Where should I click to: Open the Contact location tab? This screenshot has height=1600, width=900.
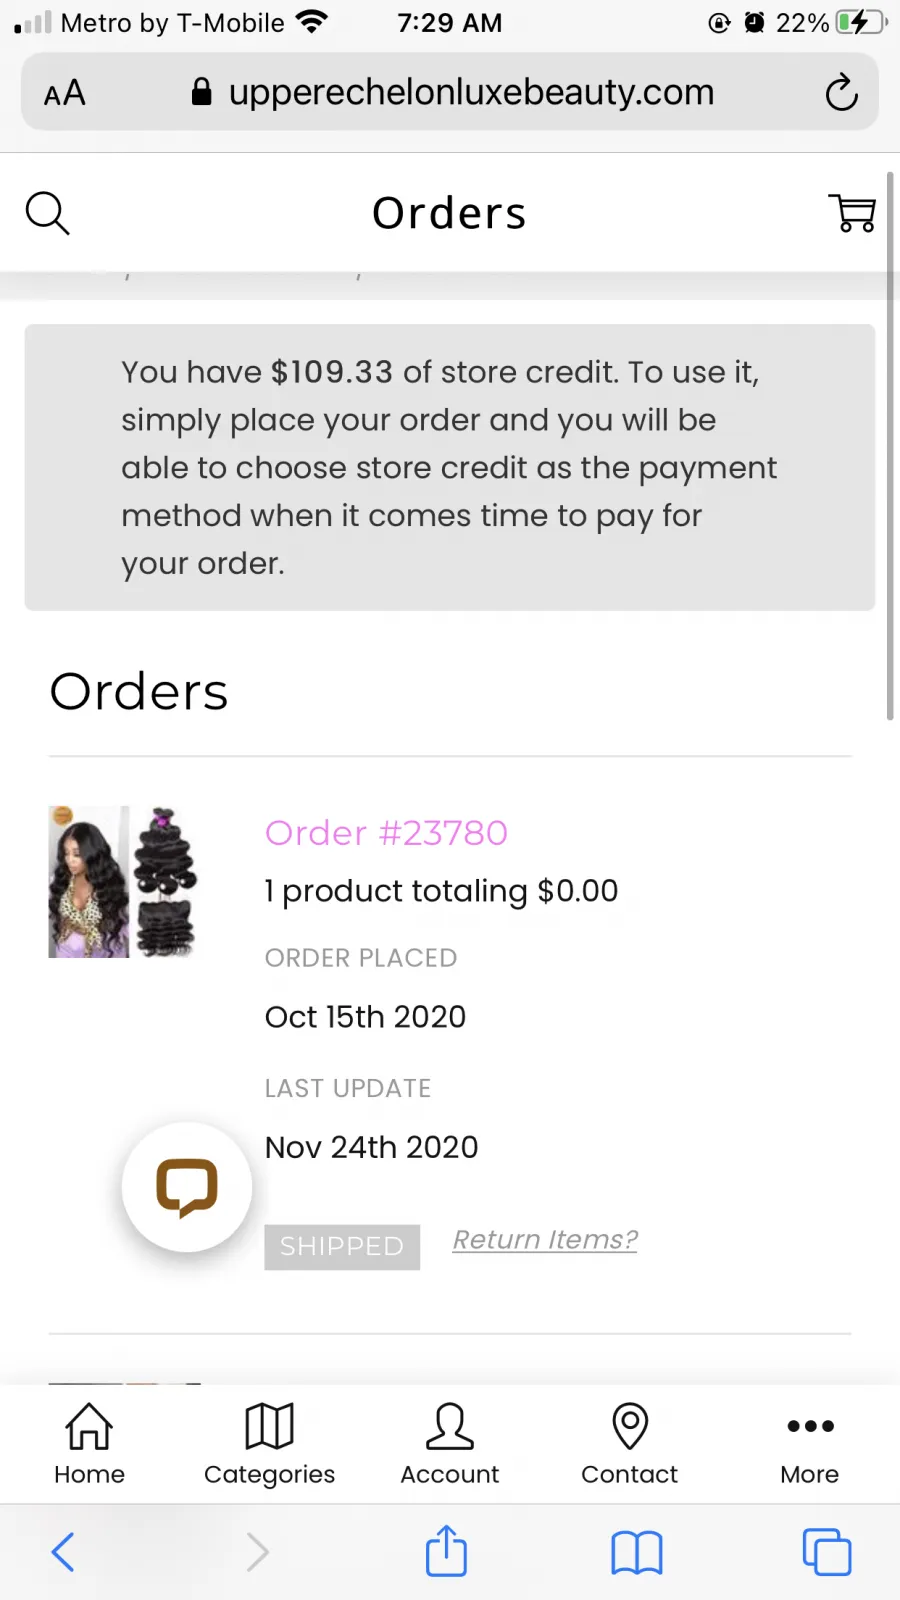pos(629,1444)
